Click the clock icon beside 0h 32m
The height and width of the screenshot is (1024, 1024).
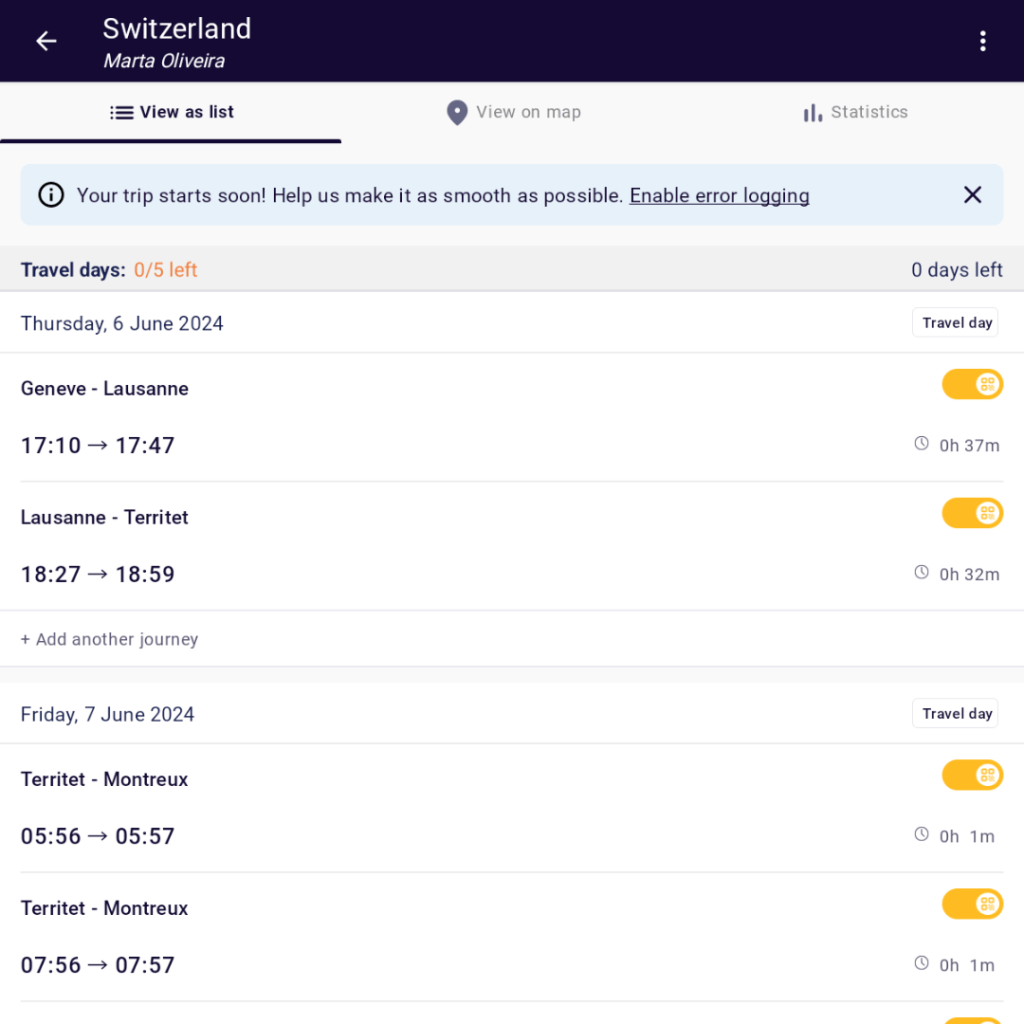pos(922,572)
